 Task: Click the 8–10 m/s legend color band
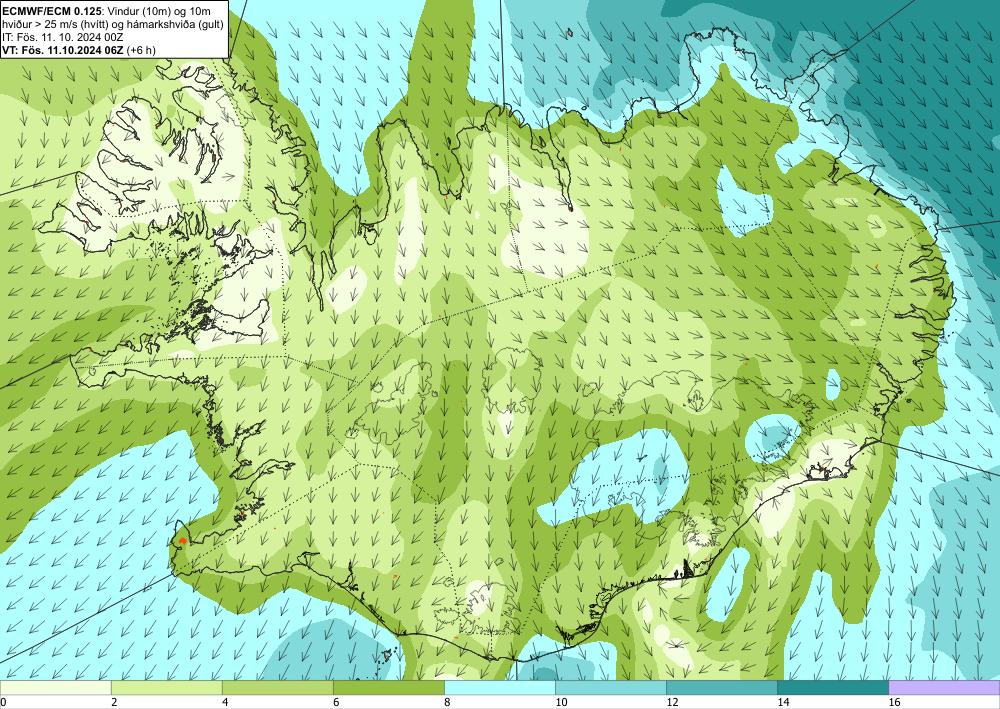(x=499, y=687)
